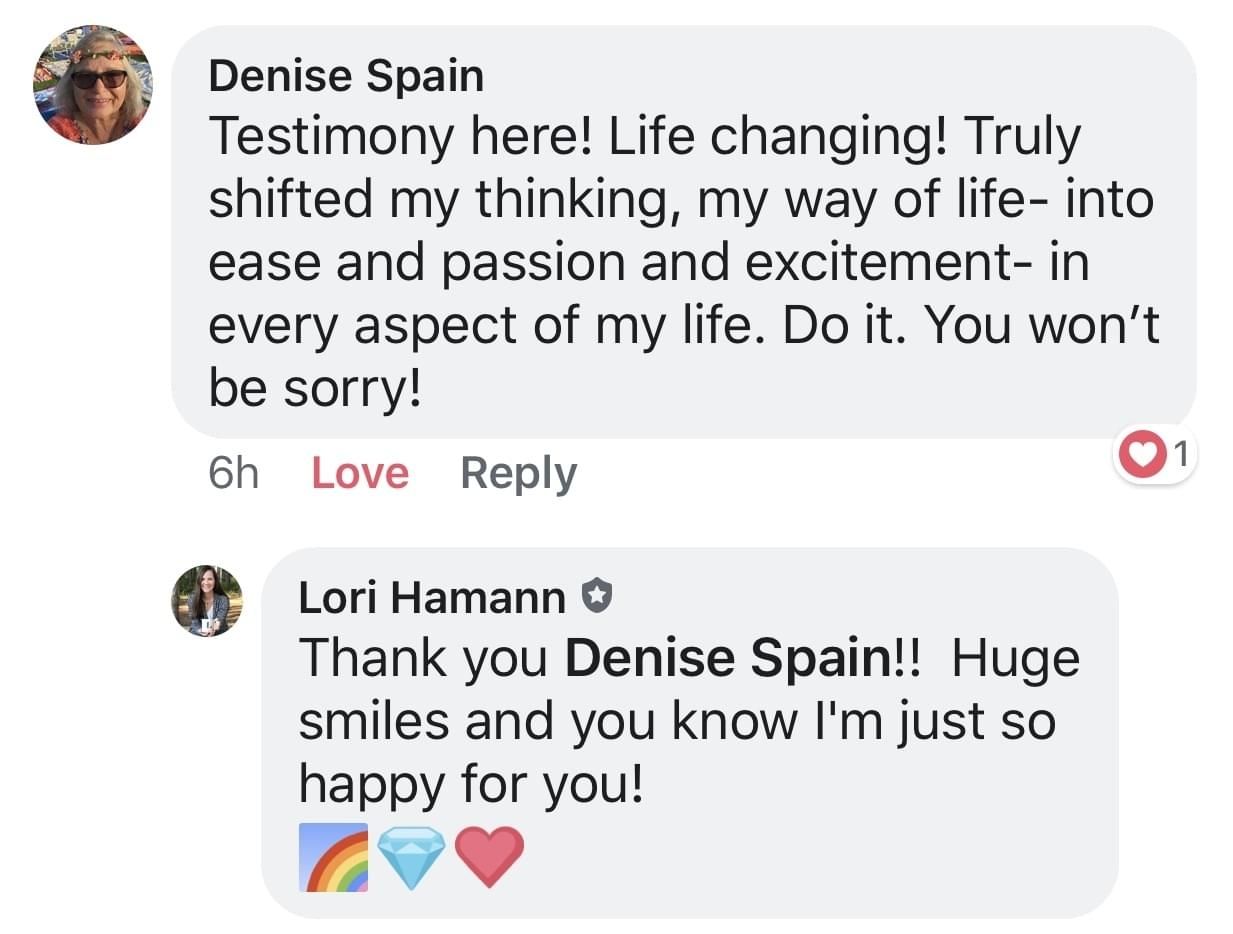This screenshot has height=934, width=1233.
Task: Open Lori Hamann's profile picture
Action: 207,601
